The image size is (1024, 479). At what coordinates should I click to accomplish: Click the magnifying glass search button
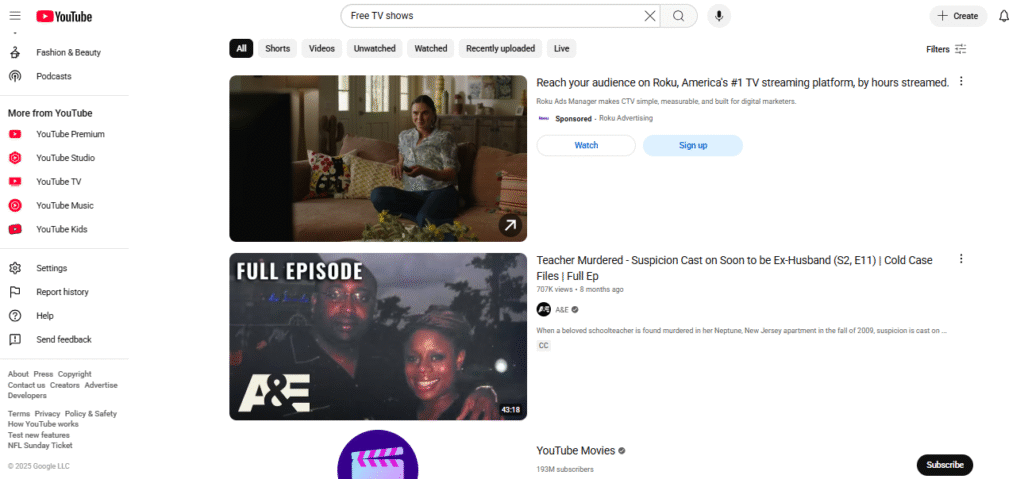[x=679, y=16]
